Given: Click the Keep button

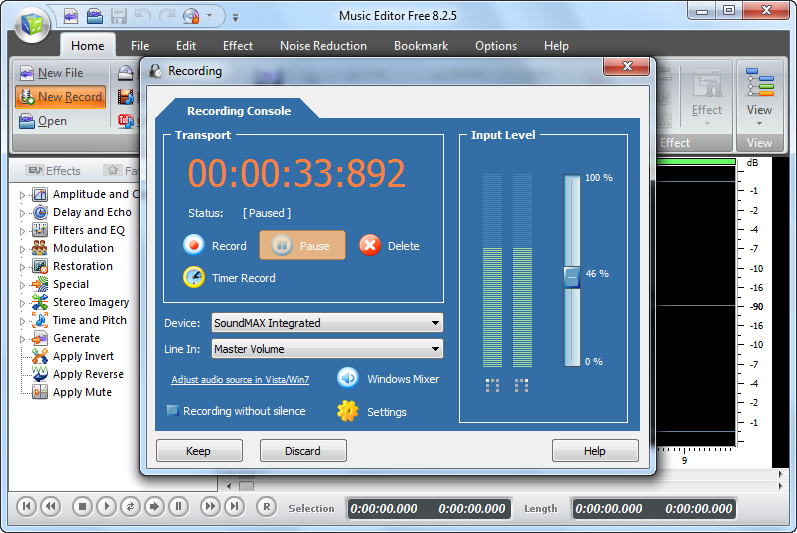Looking at the screenshot, I should point(199,451).
